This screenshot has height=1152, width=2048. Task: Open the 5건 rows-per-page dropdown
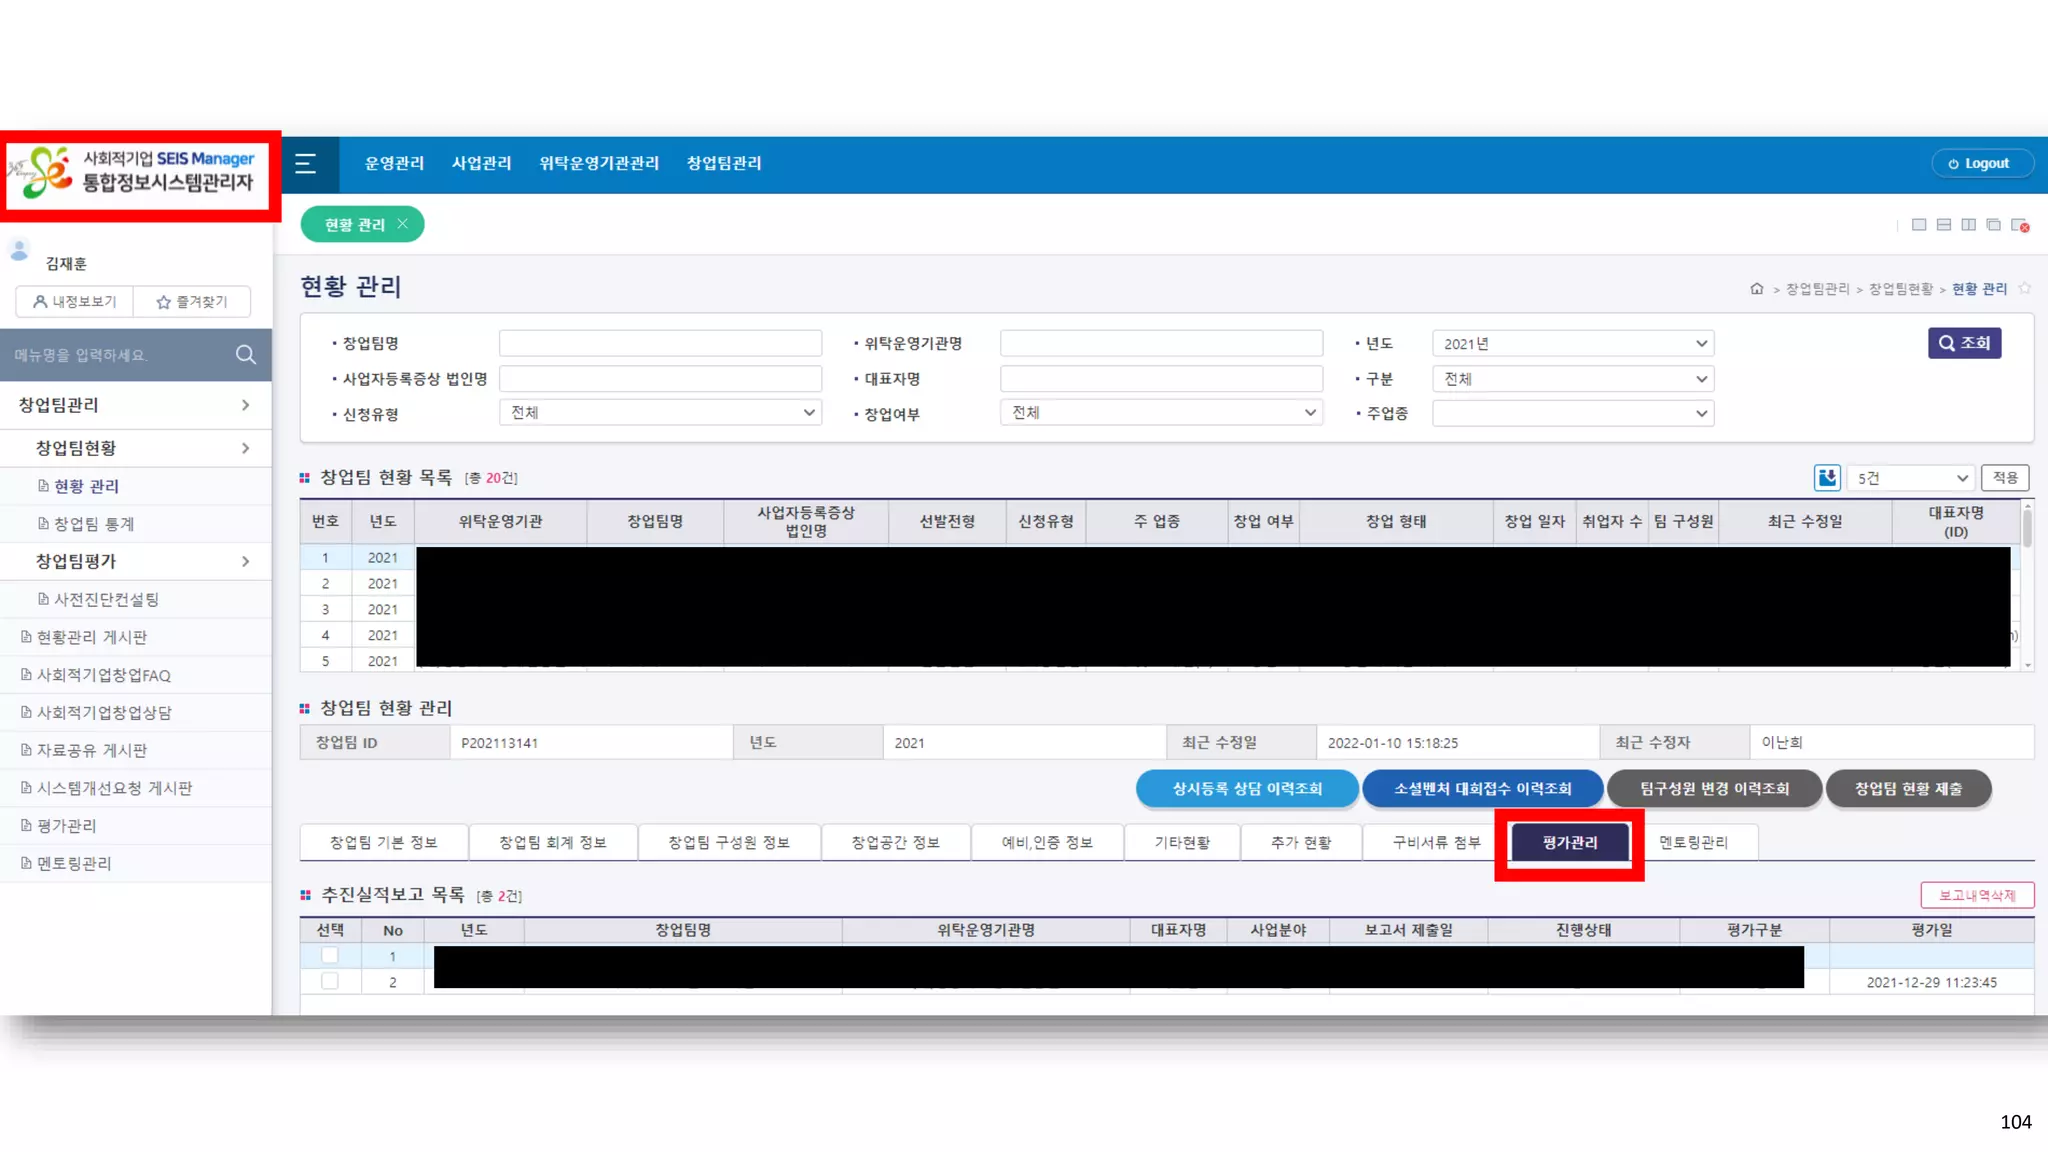[1911, 478]
